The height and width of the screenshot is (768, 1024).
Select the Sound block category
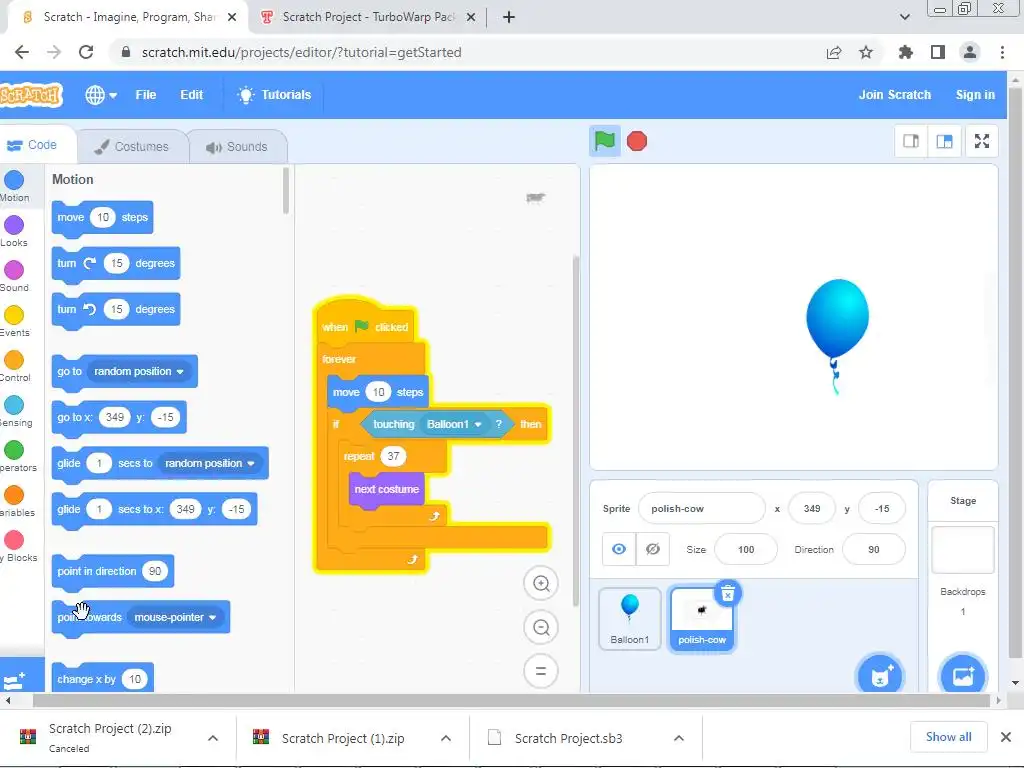pyautogui.click(x=14, y=276)
